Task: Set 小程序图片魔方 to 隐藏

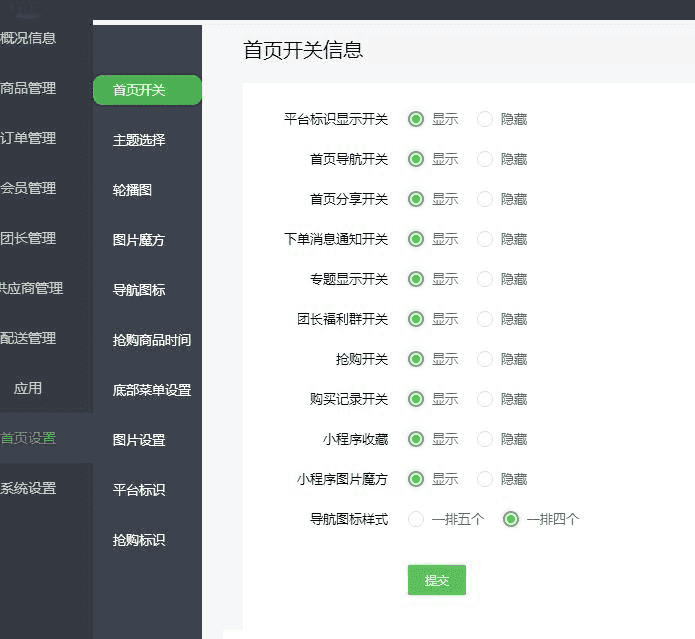Action: pos(485,479)
